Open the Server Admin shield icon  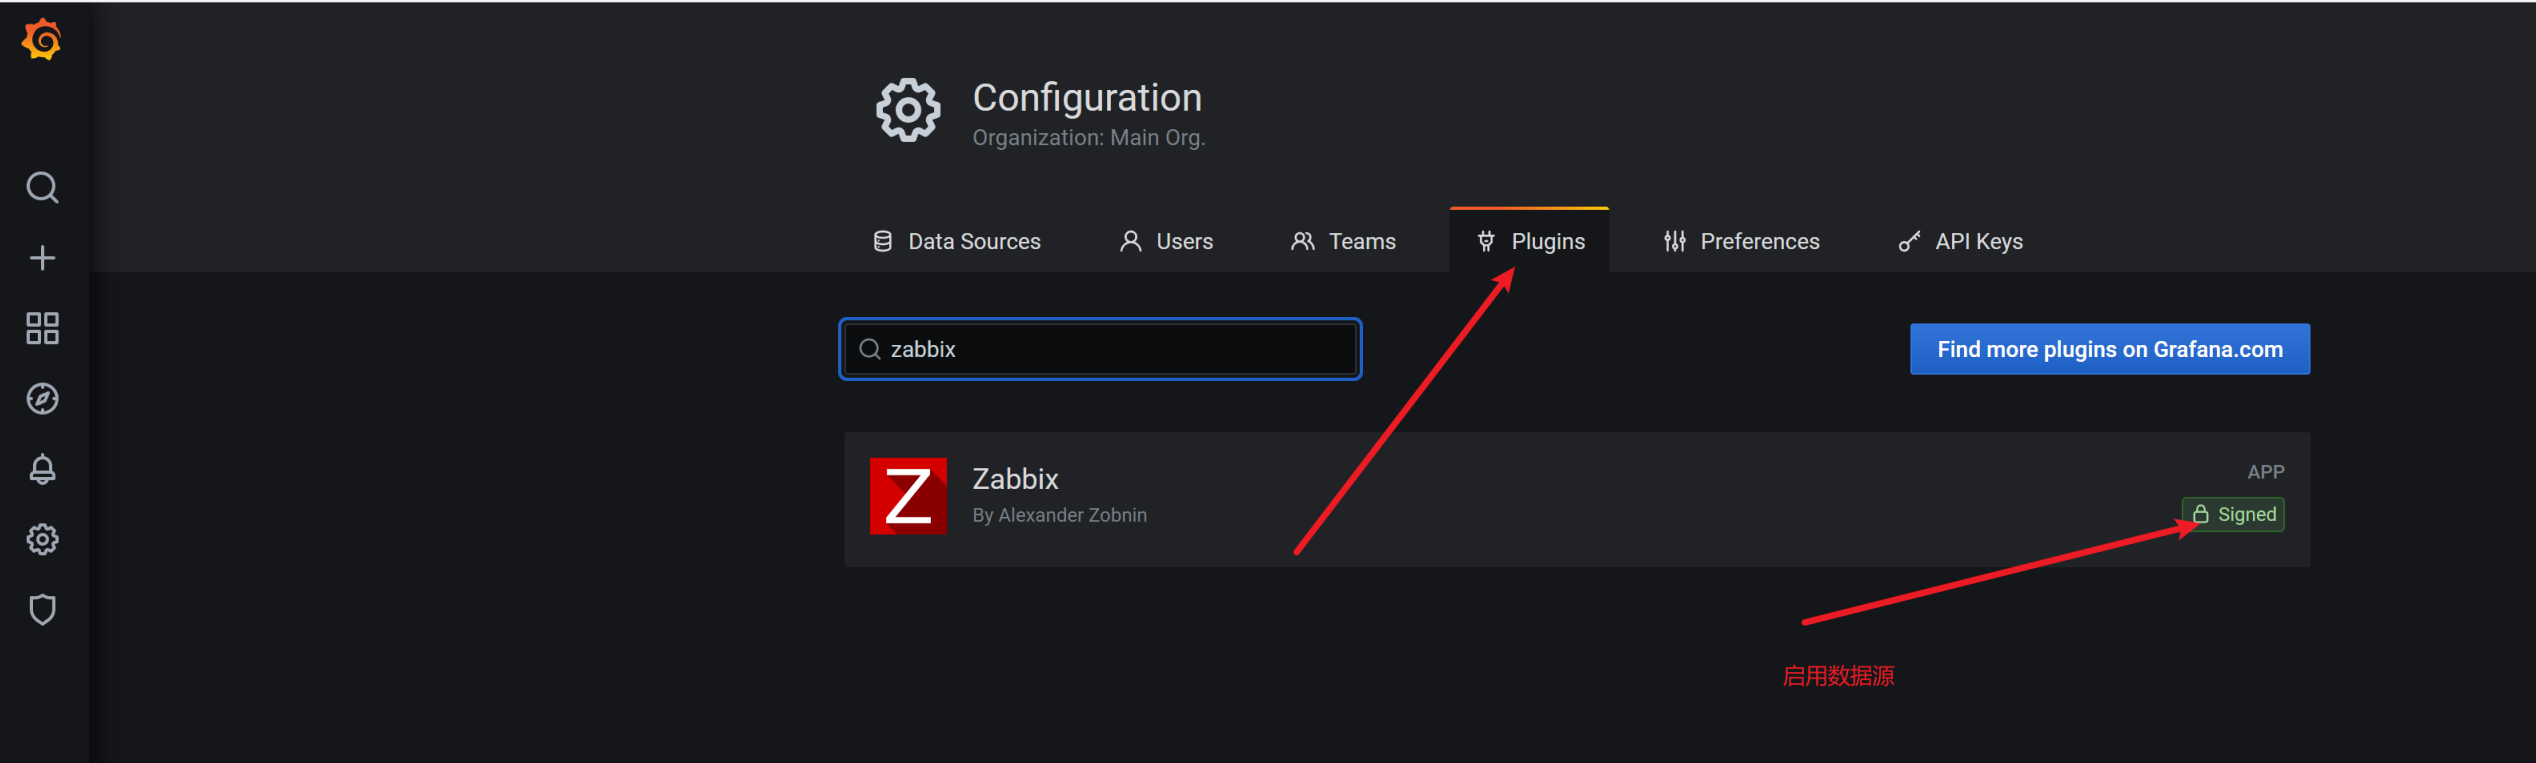[42, 610]
